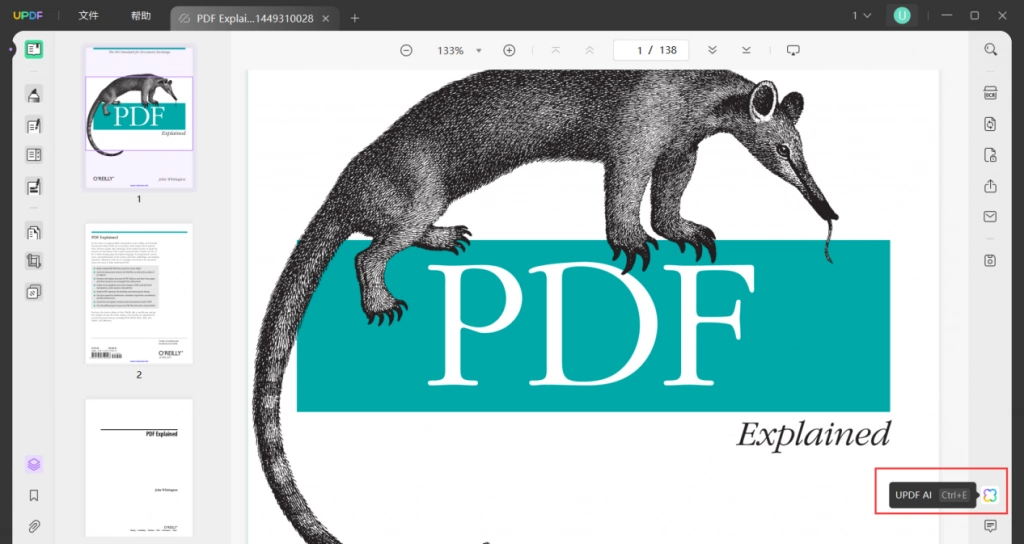This screenshot has width=1024, height=544.
Task: Open the Convert PDF tool icon
Action: pos(990,124)
